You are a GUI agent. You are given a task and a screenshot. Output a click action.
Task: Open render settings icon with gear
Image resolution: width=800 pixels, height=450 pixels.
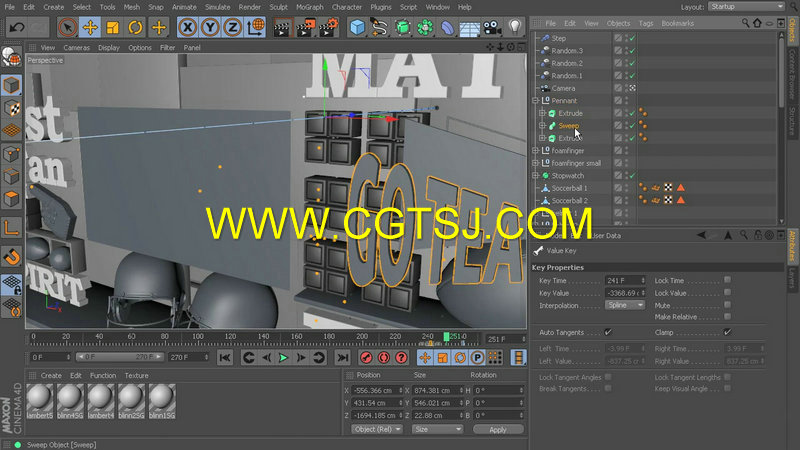[x=328, y=27]
